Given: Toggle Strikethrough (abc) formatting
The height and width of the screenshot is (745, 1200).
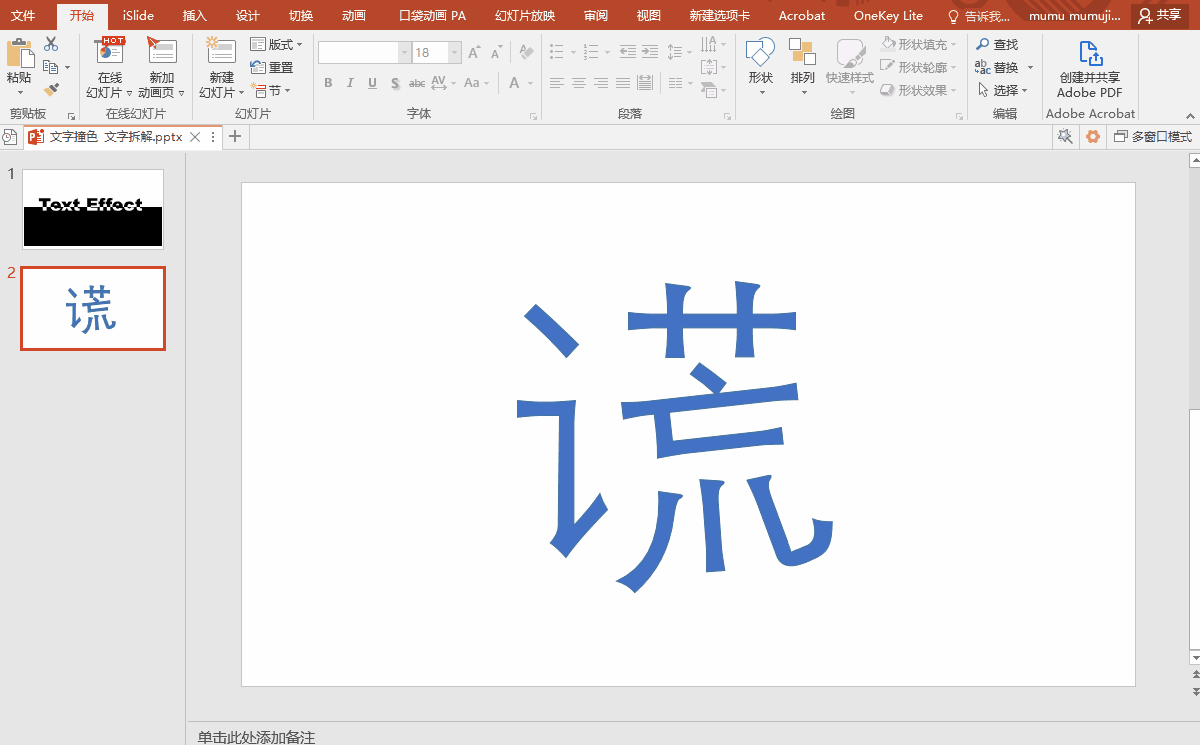Looking at the screenshot, I should pyautogui.click(x=418, y=83).
